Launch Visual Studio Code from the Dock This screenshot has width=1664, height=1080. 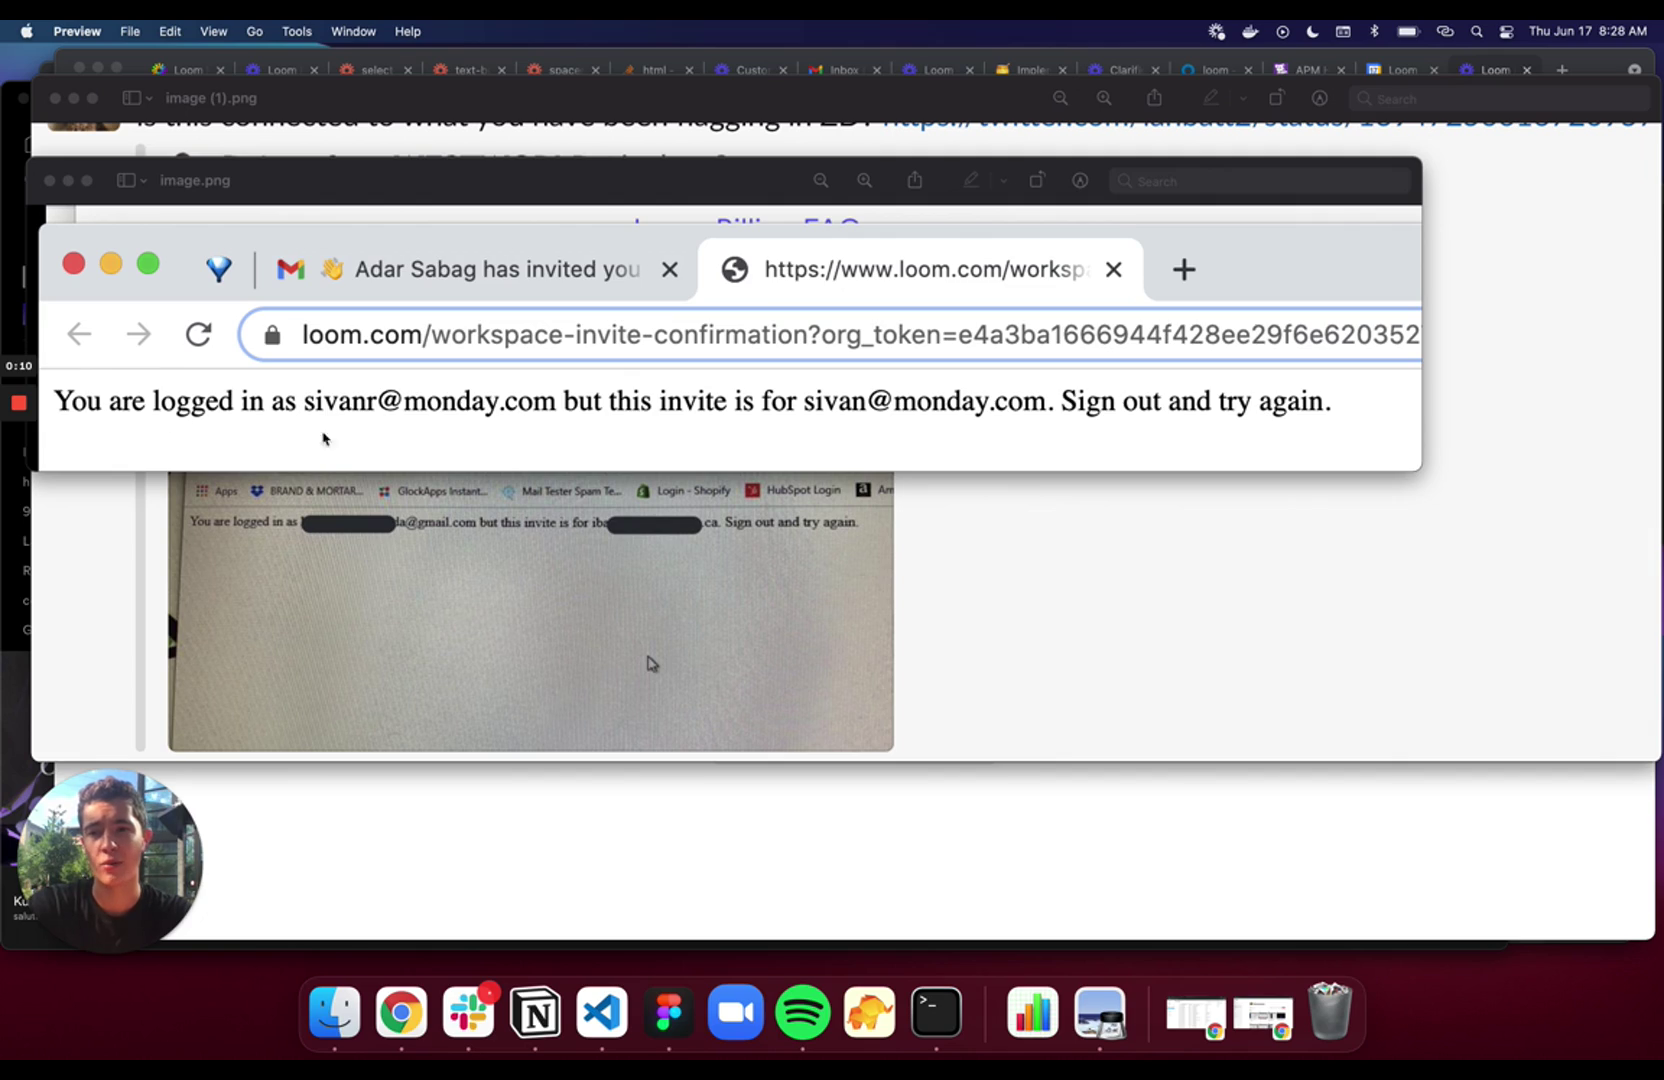(x=602, y=1013)
